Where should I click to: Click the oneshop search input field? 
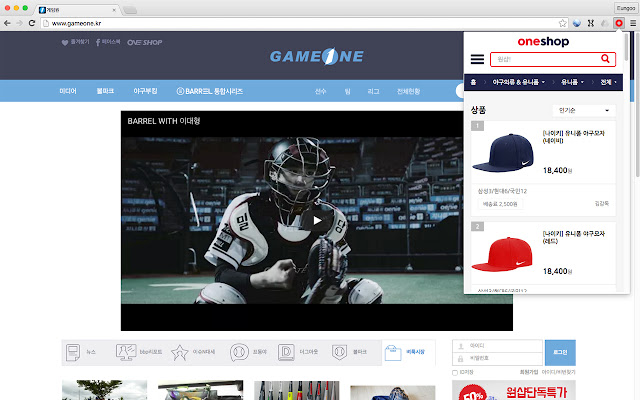(x=545, y=59)
